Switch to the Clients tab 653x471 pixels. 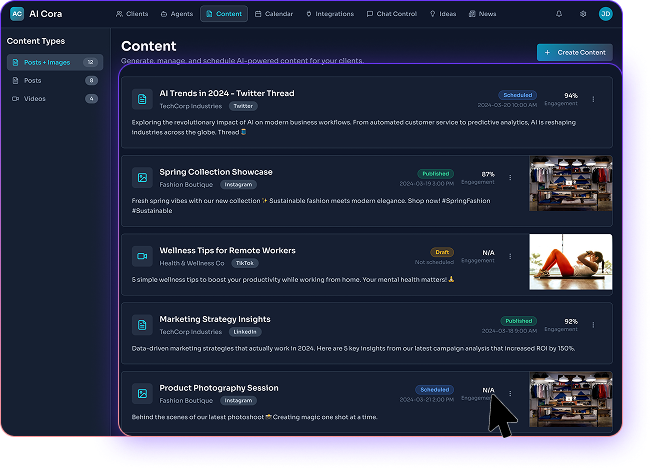132,14
